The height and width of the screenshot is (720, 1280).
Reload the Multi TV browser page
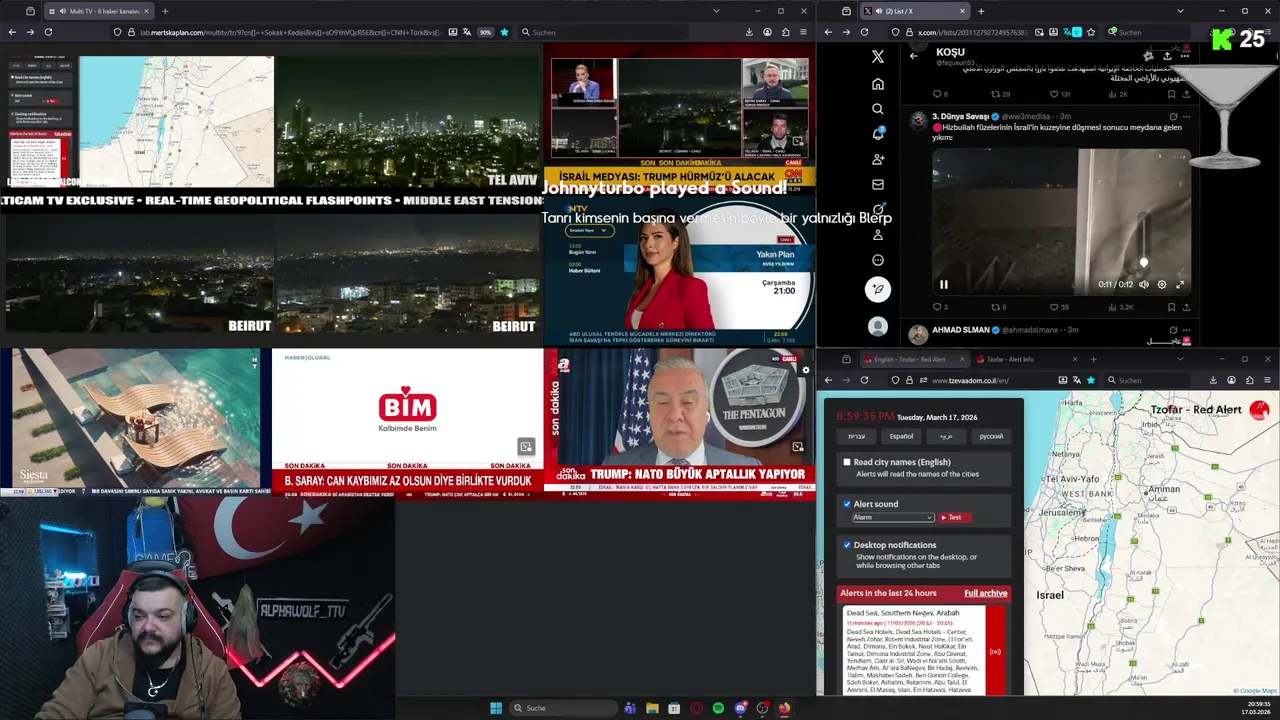48,32
